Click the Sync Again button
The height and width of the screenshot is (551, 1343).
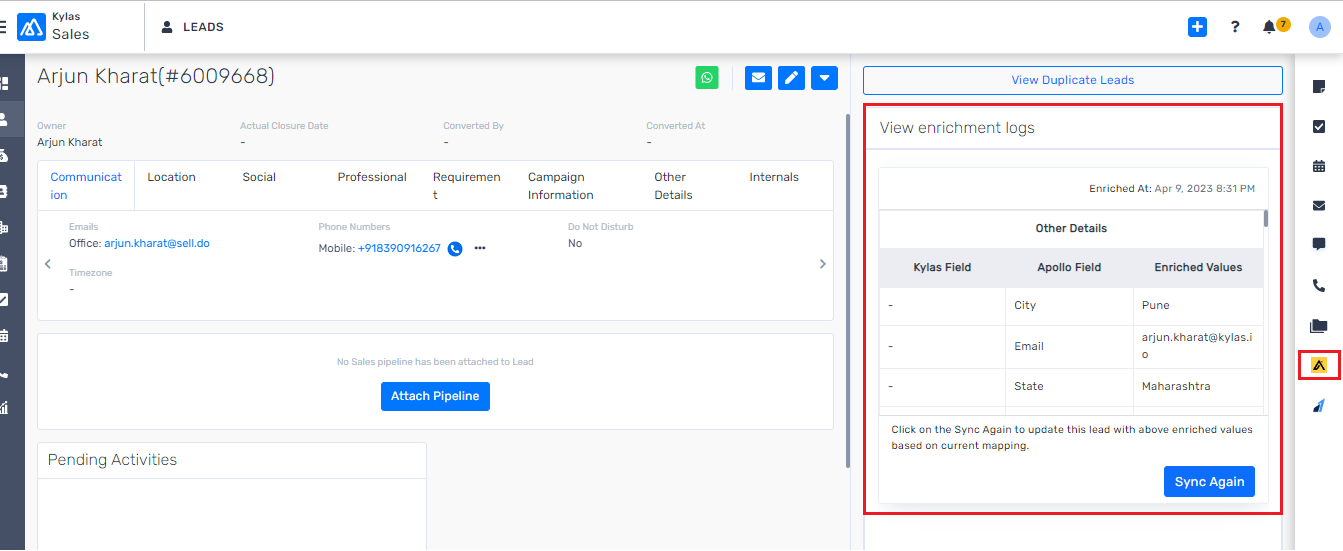(1209, 482)
